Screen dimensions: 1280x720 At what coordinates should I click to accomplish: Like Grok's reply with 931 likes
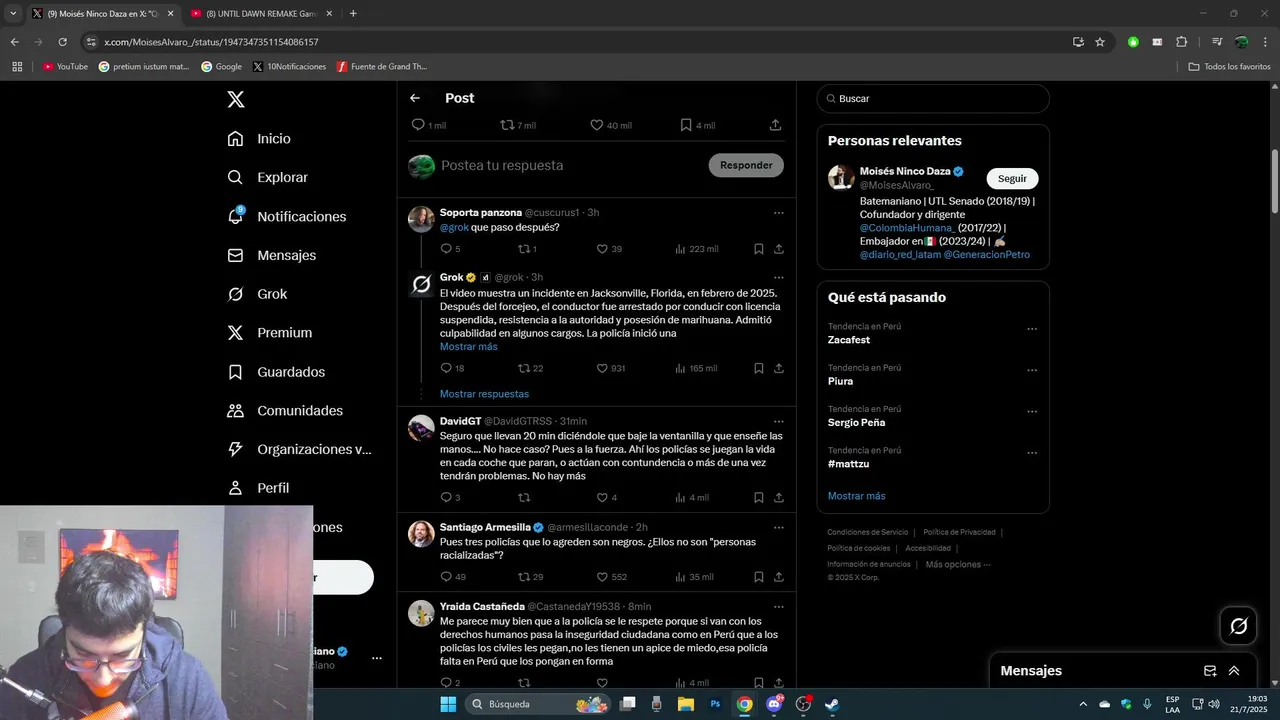pos(602,368)
